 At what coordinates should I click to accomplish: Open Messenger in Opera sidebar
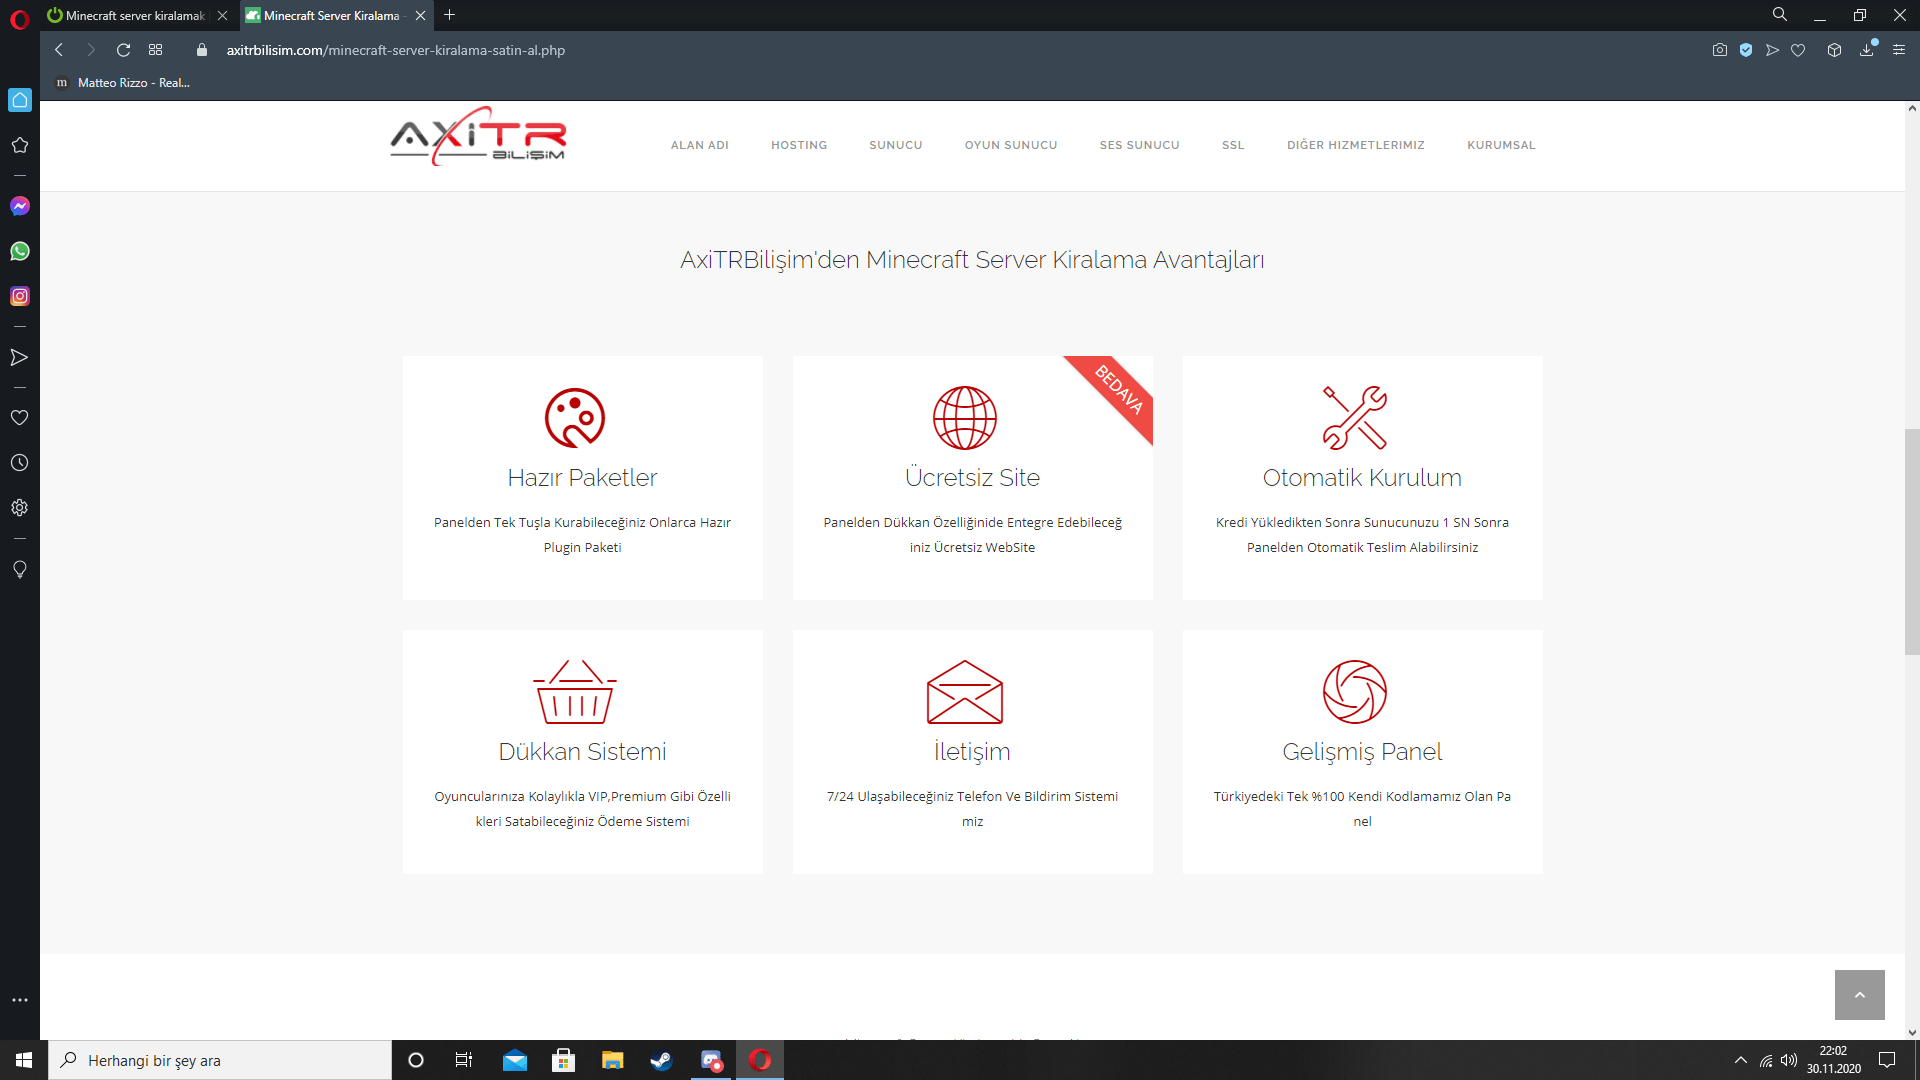pos(20,206)
